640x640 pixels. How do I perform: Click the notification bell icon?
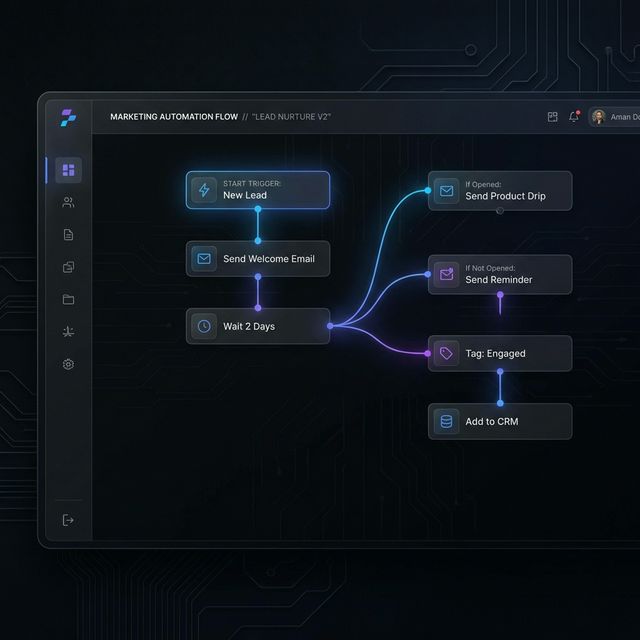574,117
